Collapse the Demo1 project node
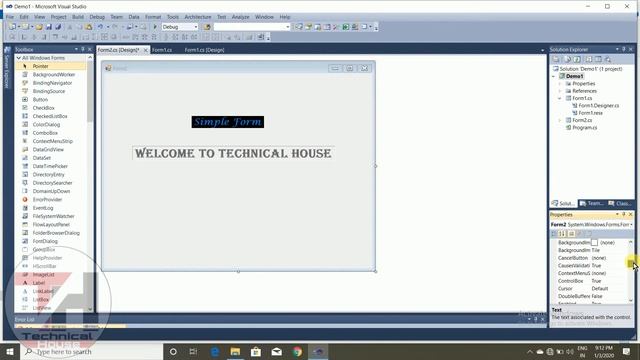 tap(554, 76)
